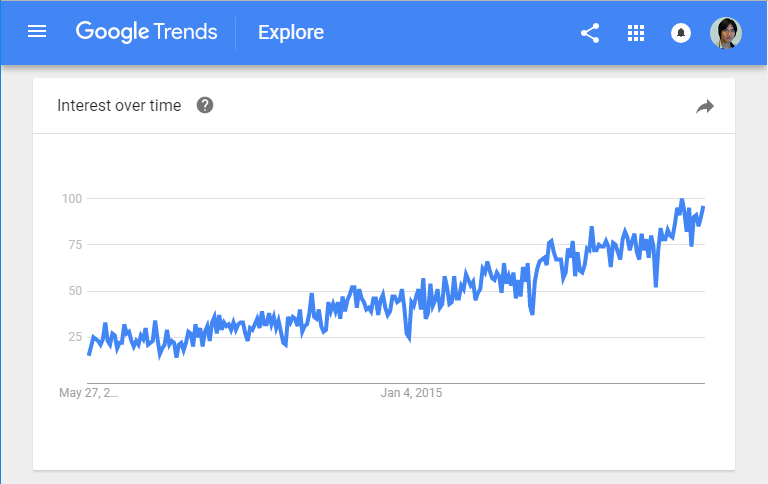Click the help question mark icon
768x484 pixels.
click(205, 105)
